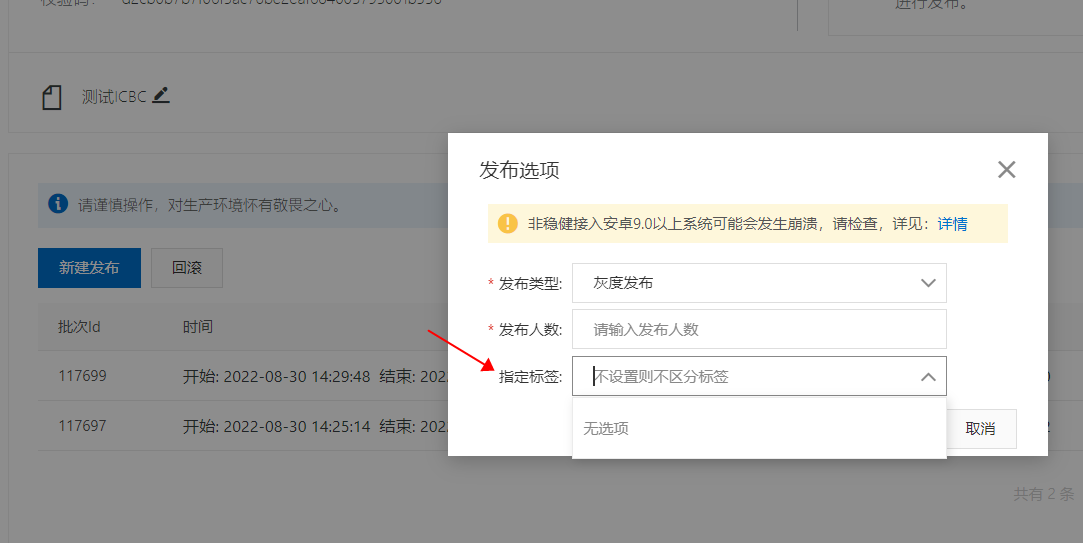
Task: Click the file icon beside 测试ICBC
Action: 52,97
